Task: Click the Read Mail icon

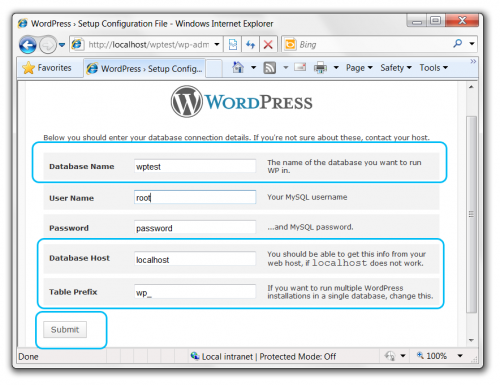Action: click(x=300, y=68)
